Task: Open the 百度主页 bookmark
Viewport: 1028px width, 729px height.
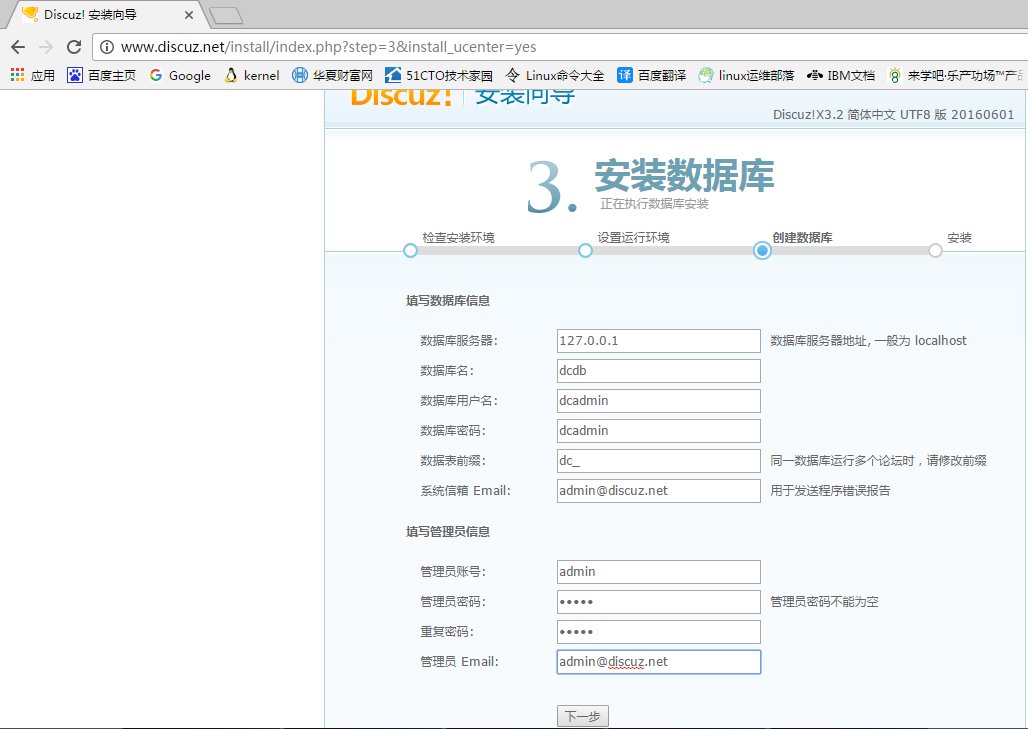Action: 102,75
